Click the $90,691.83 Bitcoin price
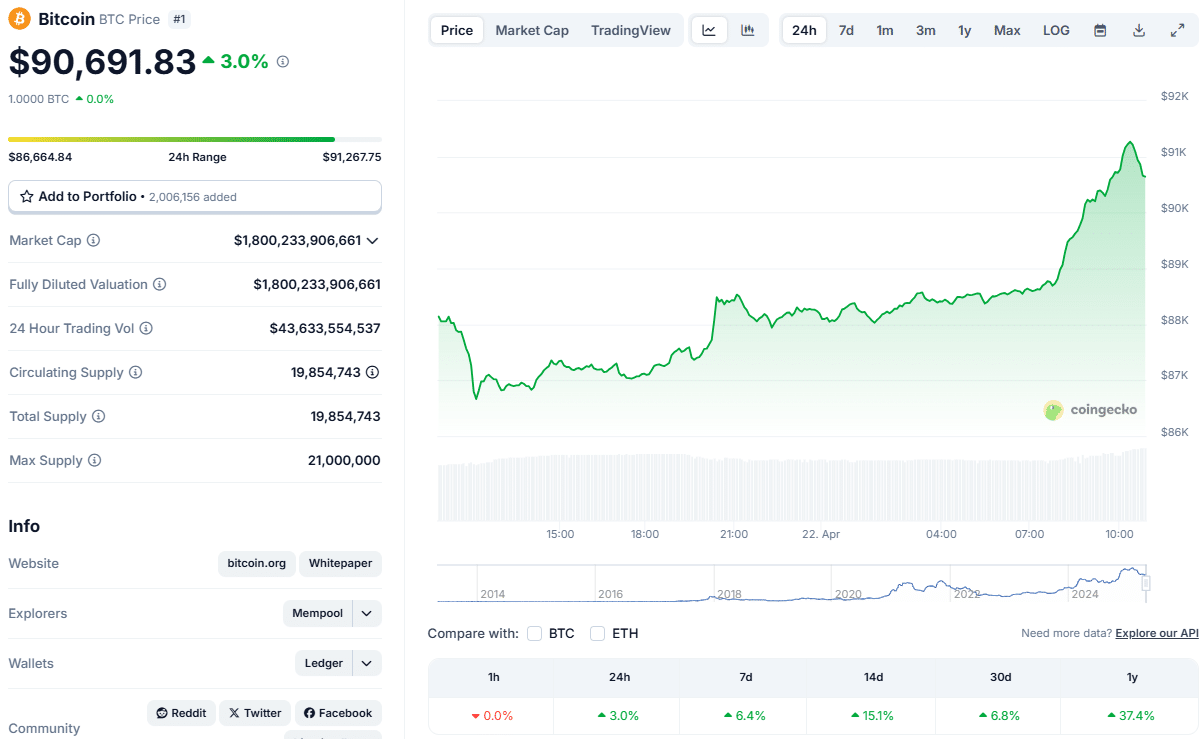 coord(102,62)
